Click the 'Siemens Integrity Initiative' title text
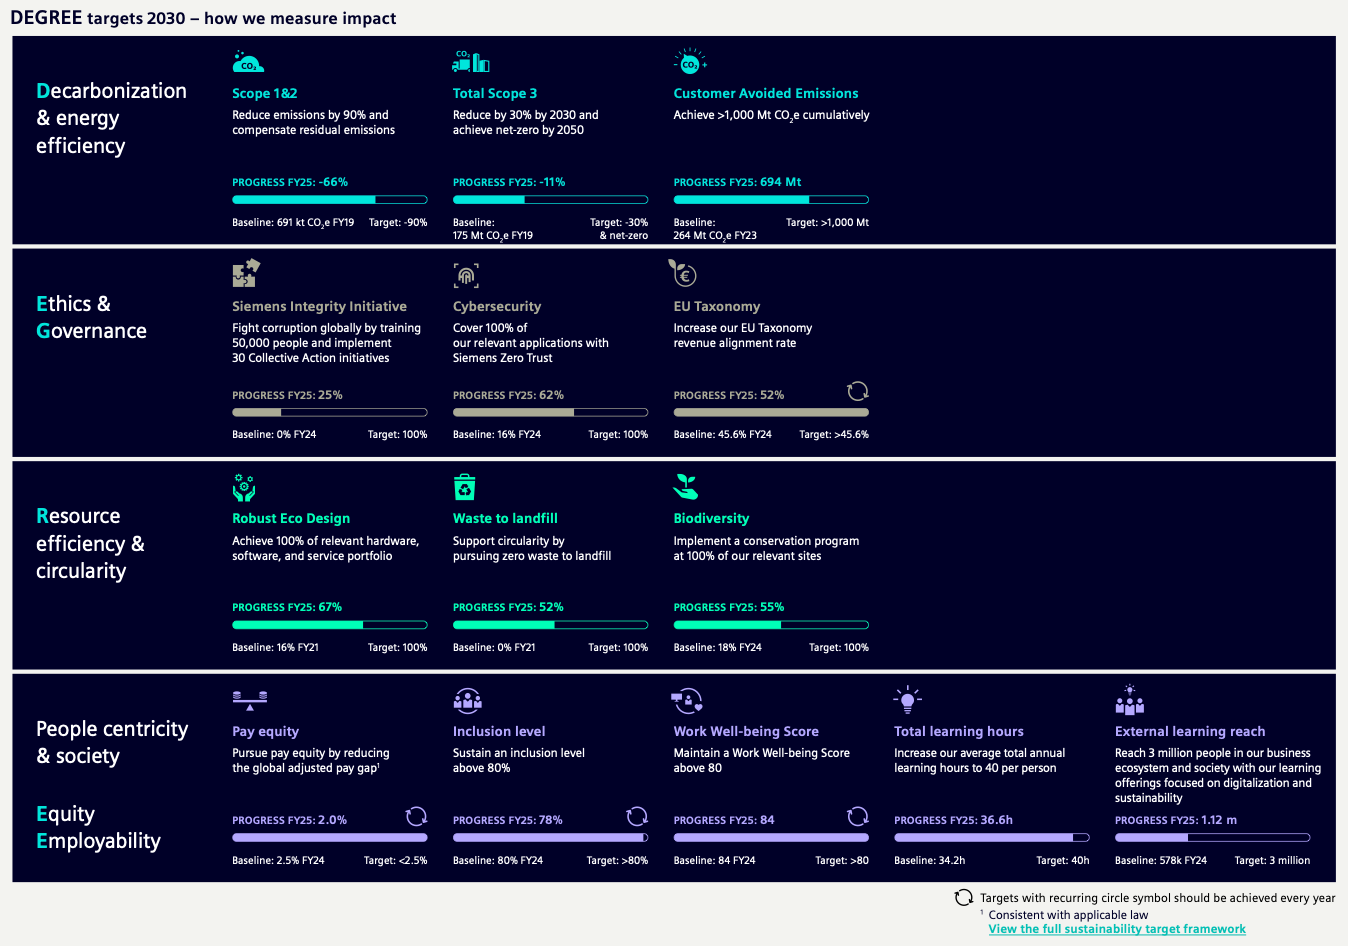The image size is (1348, 946). (x=320, y=306)
